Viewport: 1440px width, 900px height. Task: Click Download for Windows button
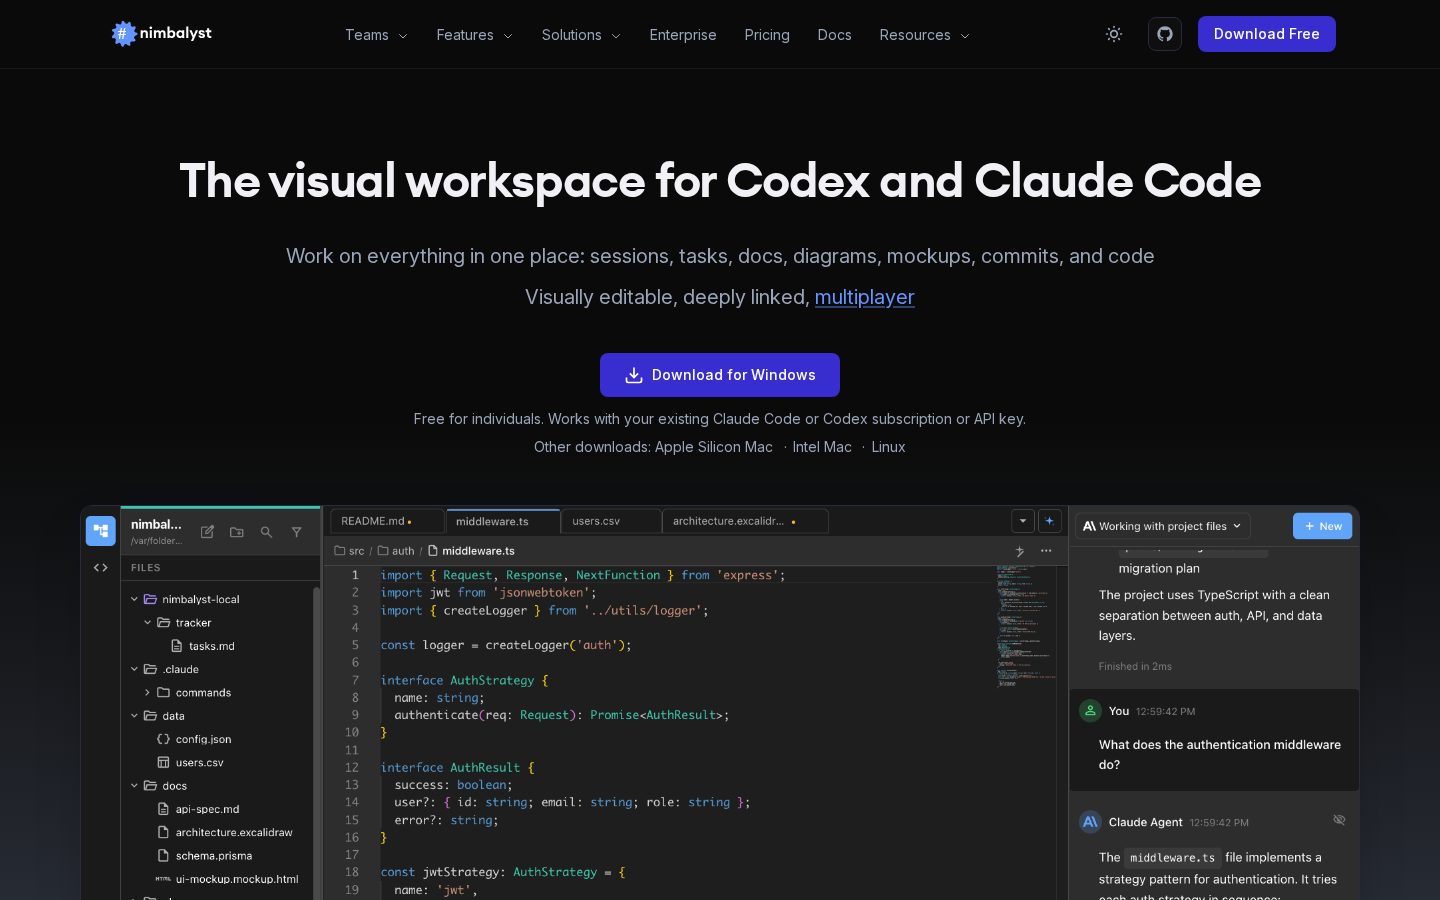click(x=720, y=375)
